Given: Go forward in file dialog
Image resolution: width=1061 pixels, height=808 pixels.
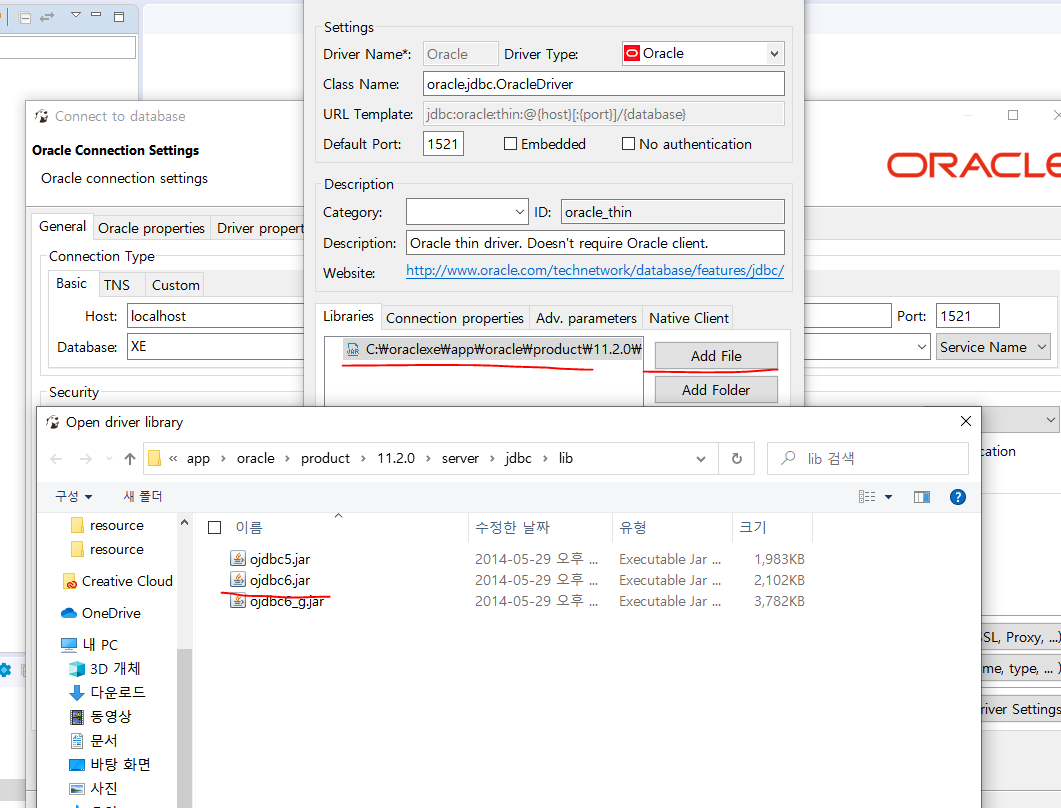Looking at the screenshot, I should coord(85,459).
